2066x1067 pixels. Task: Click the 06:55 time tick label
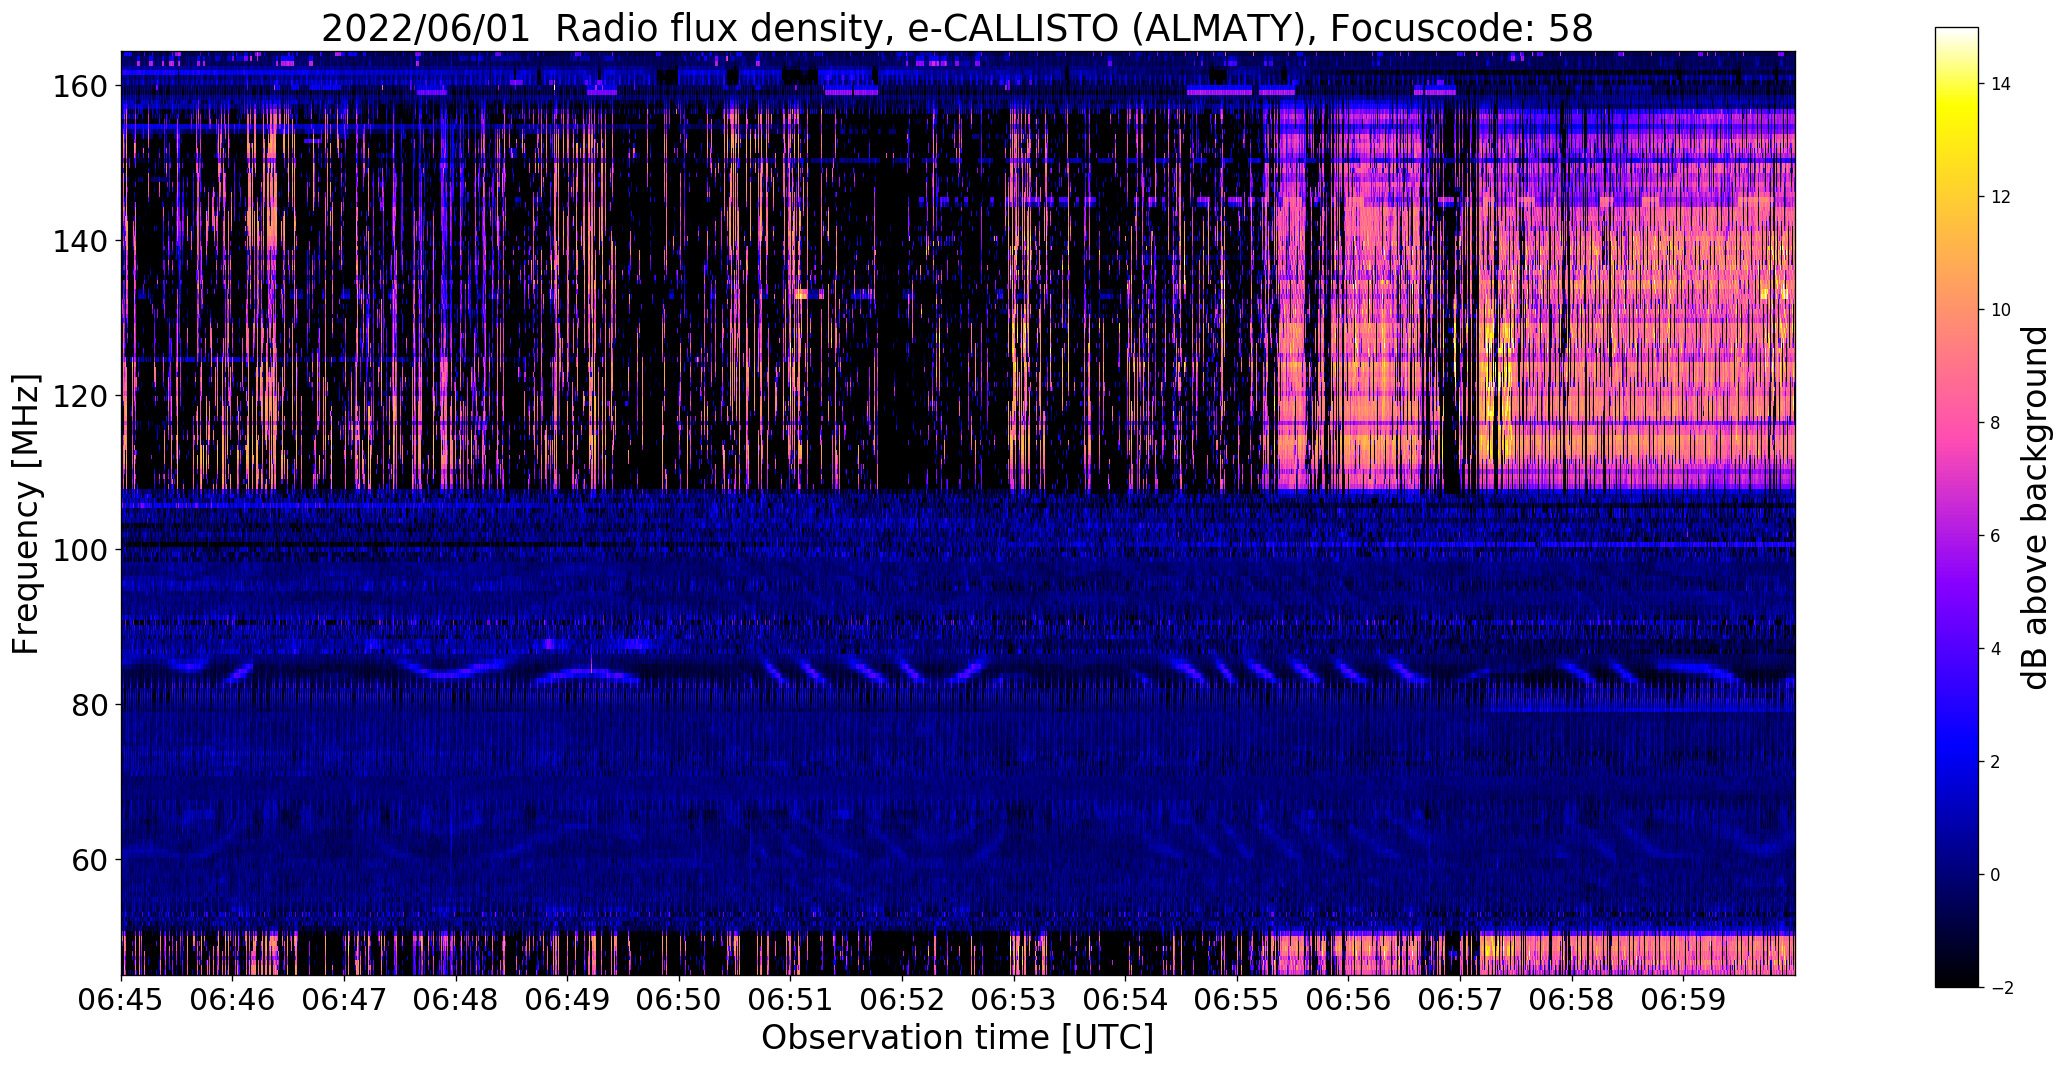tap(1237, 999)
